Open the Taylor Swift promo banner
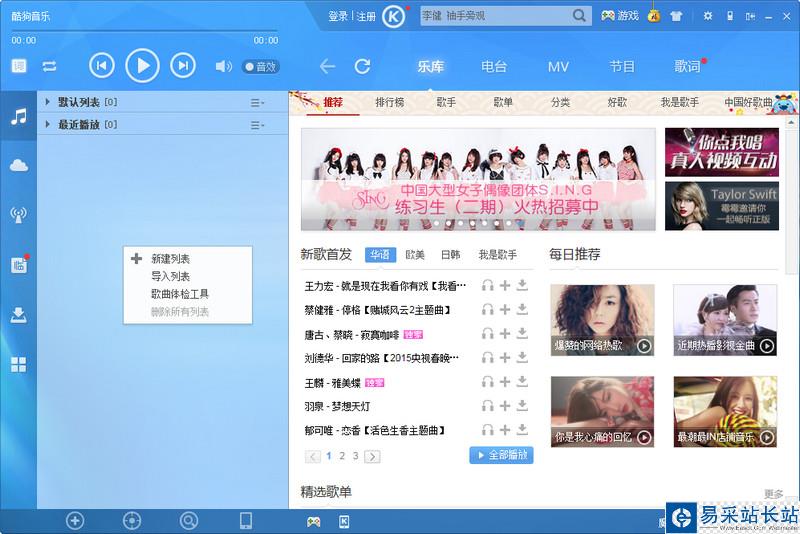The height and width of the screenshot is (534, 800). coord(722,206)
